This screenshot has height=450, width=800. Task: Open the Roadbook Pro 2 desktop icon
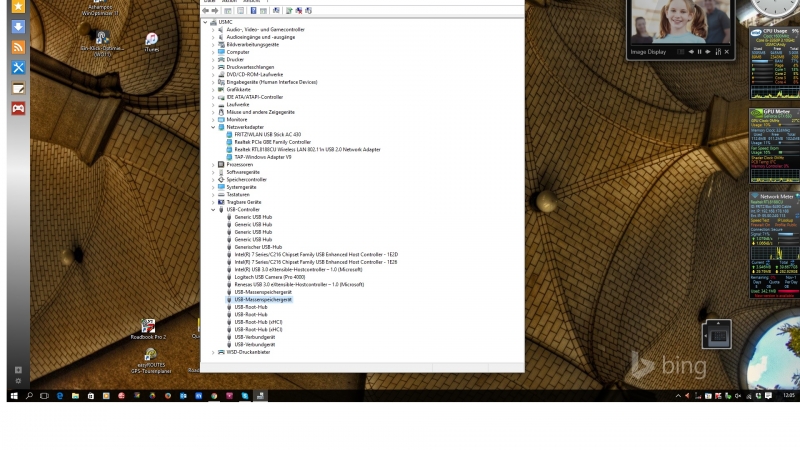[x=148, y=328]
